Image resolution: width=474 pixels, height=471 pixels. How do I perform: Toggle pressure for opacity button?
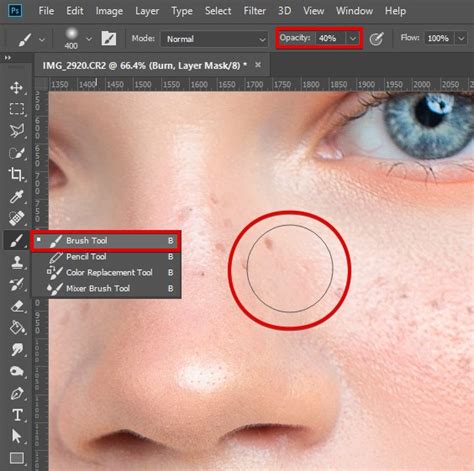[376, 39]
